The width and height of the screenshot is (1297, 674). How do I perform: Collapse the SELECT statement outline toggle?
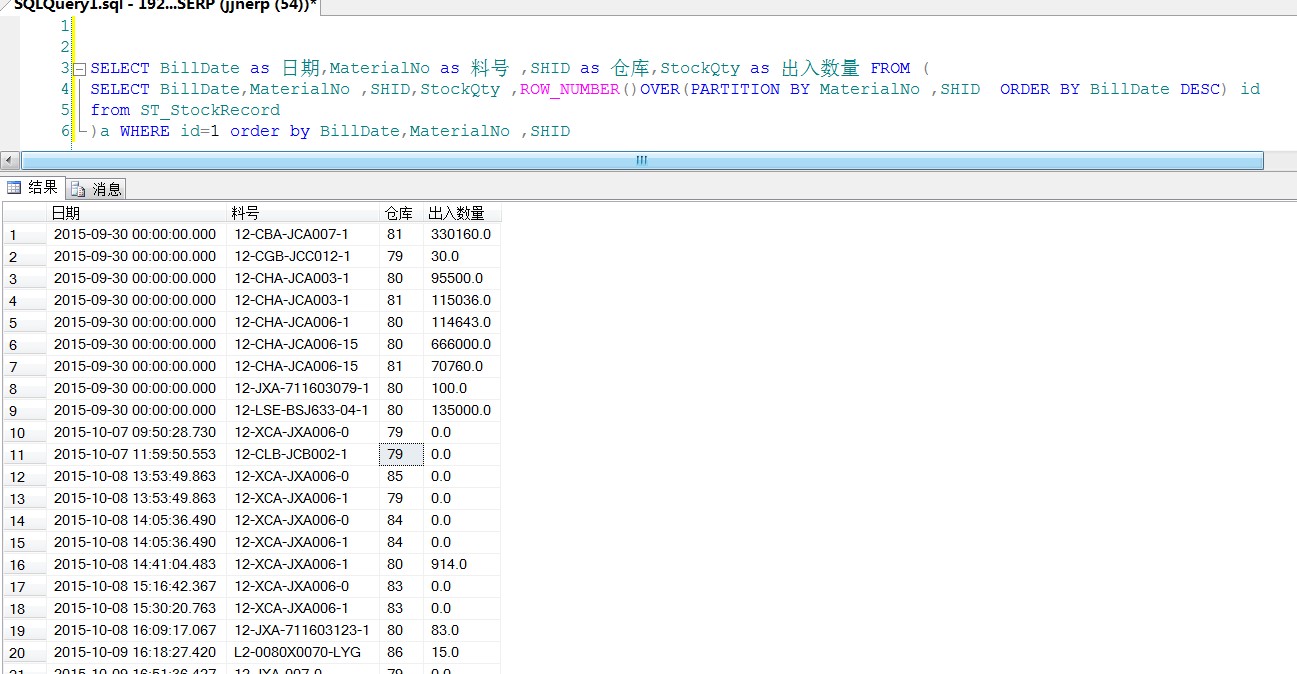click(80, 69)
